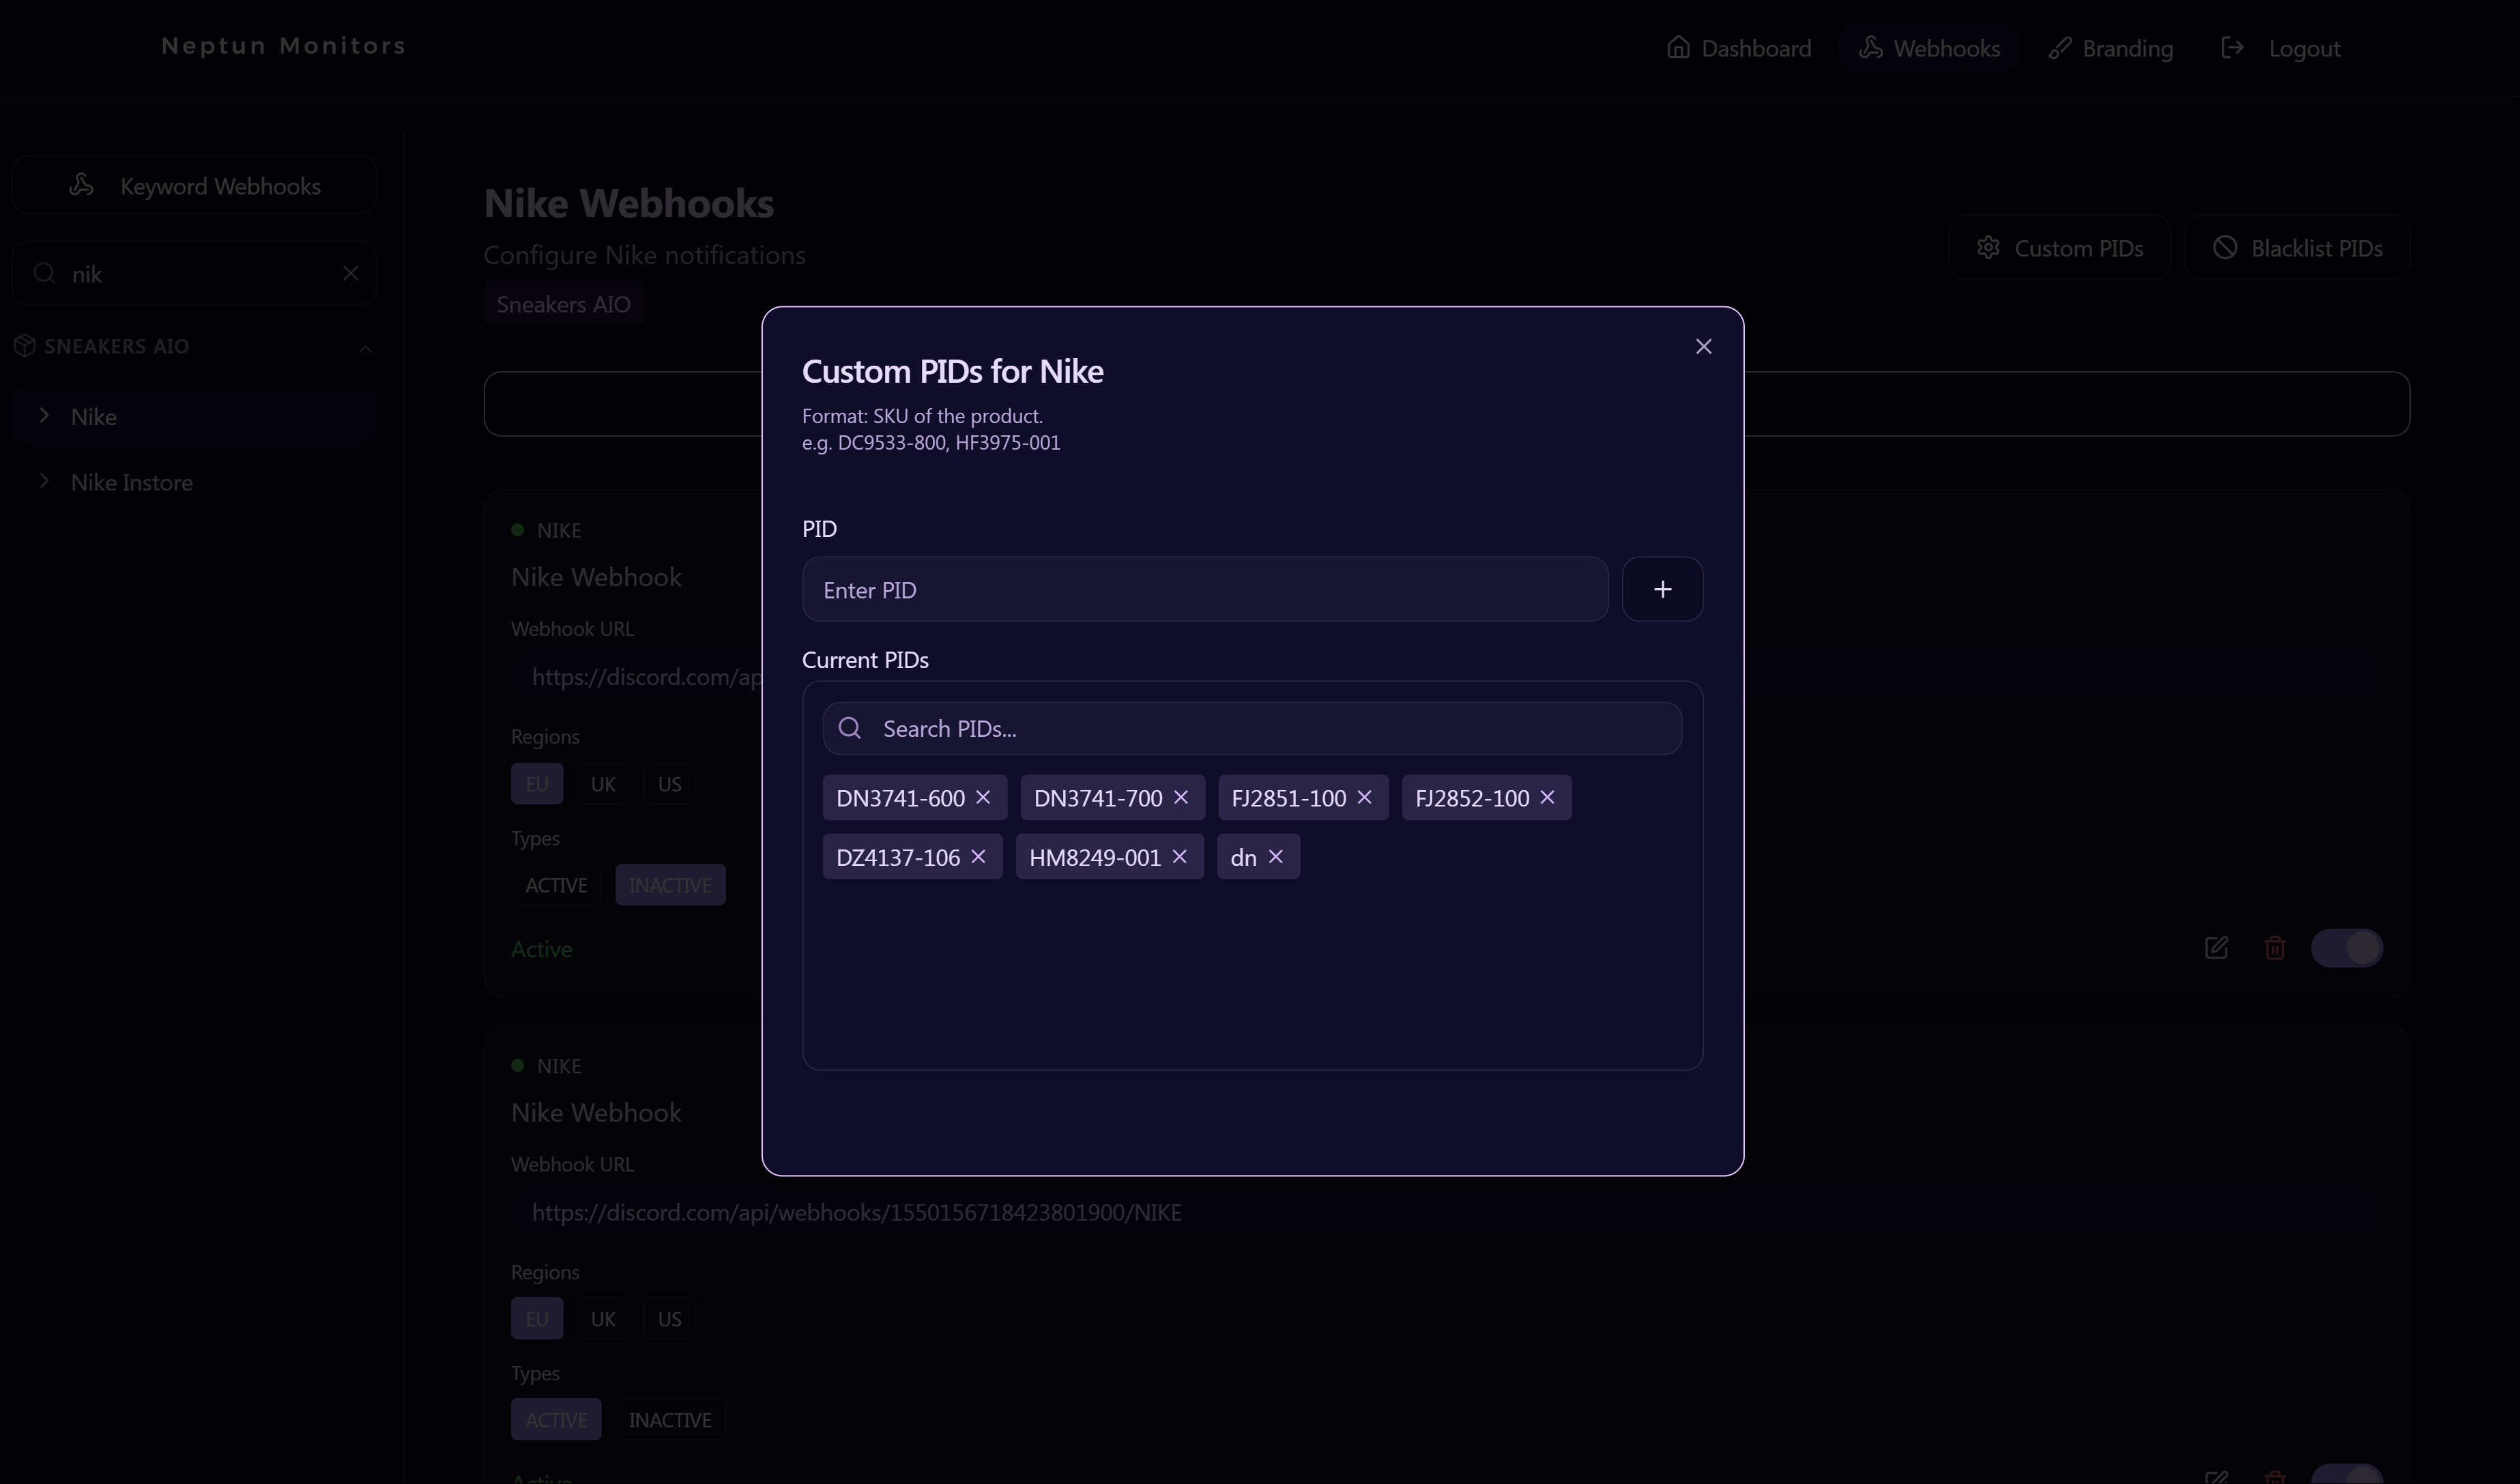Delete the first Nike webhook with trash icon
Screen dimensions: 2520x1484
[x=2274, y=947]
